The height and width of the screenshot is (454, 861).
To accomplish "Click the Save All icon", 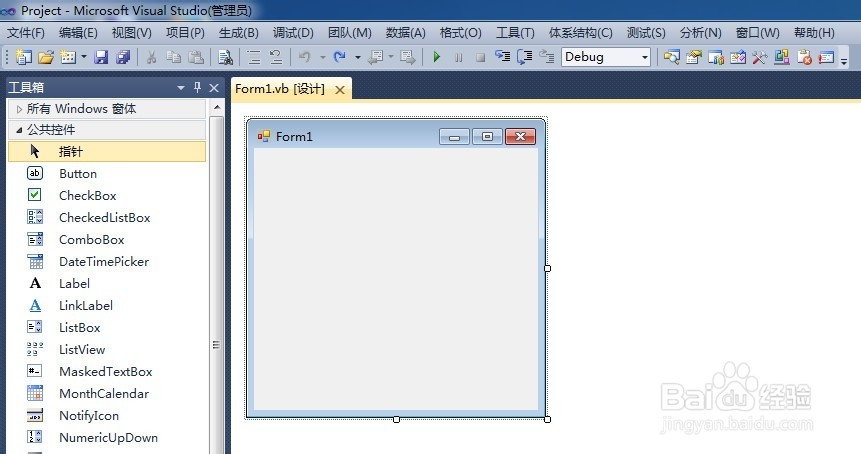I will (x=123, y=57).
